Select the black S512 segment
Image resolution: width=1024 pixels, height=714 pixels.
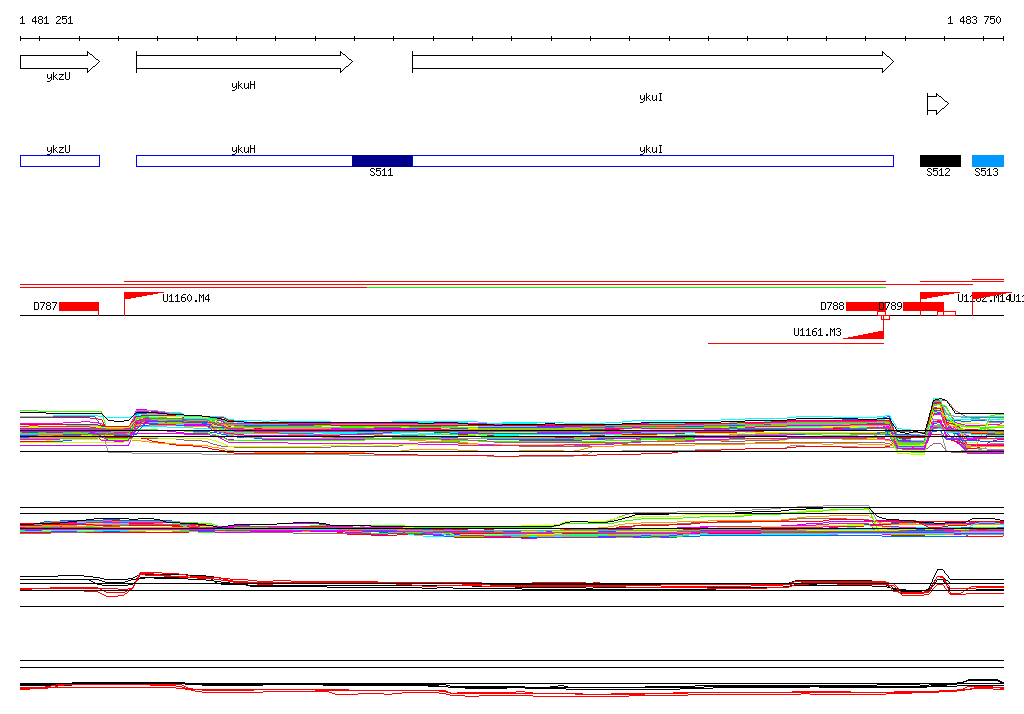point(940,161)
